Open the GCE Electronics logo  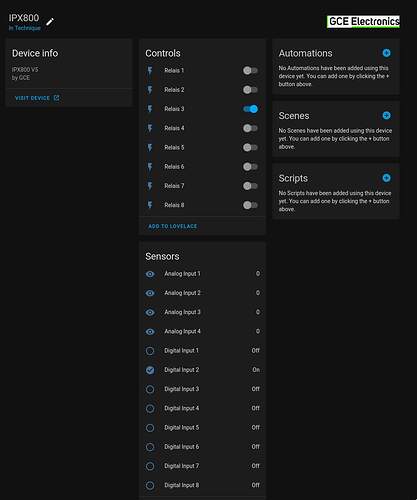coord(363,22)
